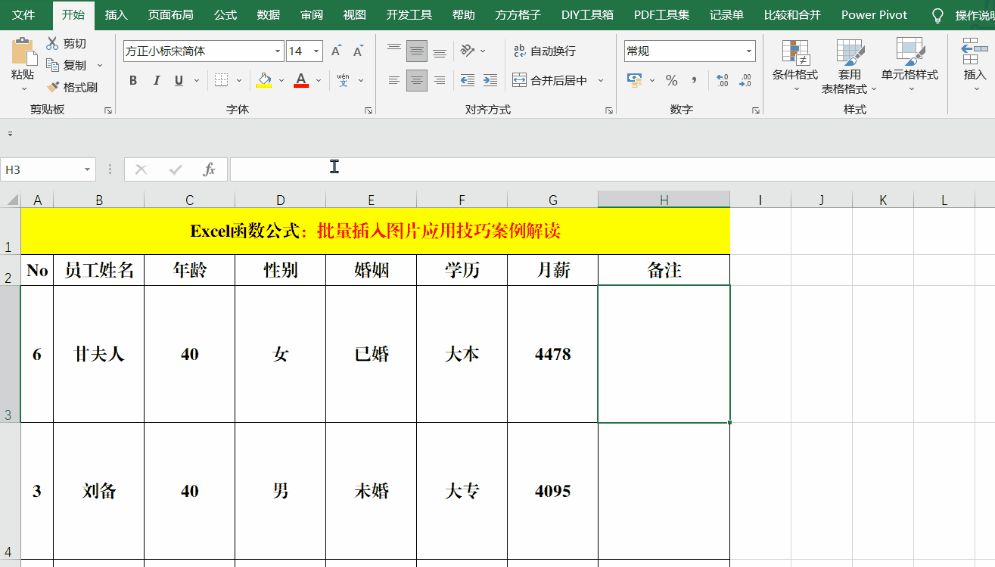The height and width of the screenshot is (567, 995).
Task: Open the number format dropdown
Action: pyautogui.click(x=749, y=51)
